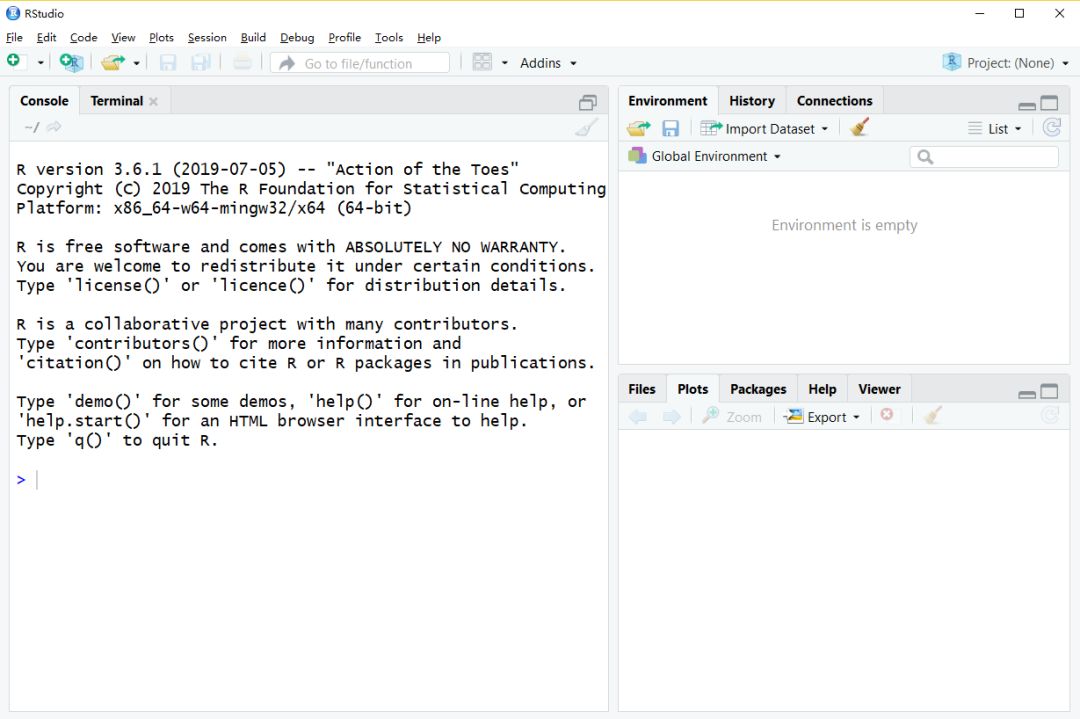Click the refresh current plot icon
This screenshot has height=719, width=1080.
click(x=1050, y=415)
